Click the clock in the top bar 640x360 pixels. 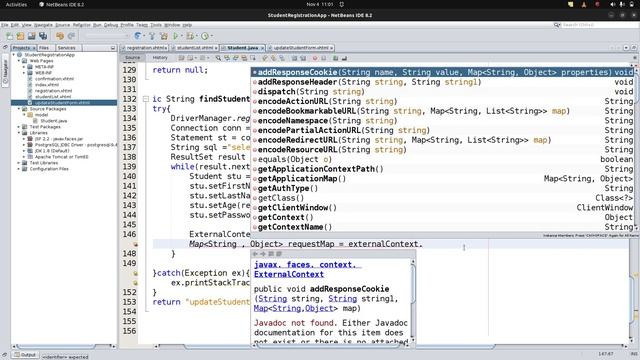(320, 4)
